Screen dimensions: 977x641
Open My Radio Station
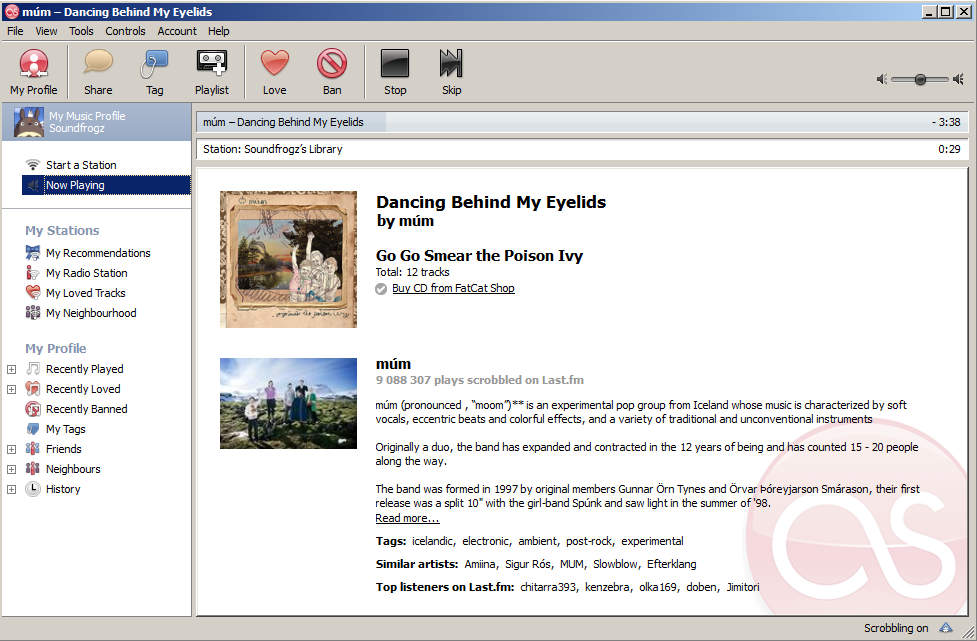point(87,273)
